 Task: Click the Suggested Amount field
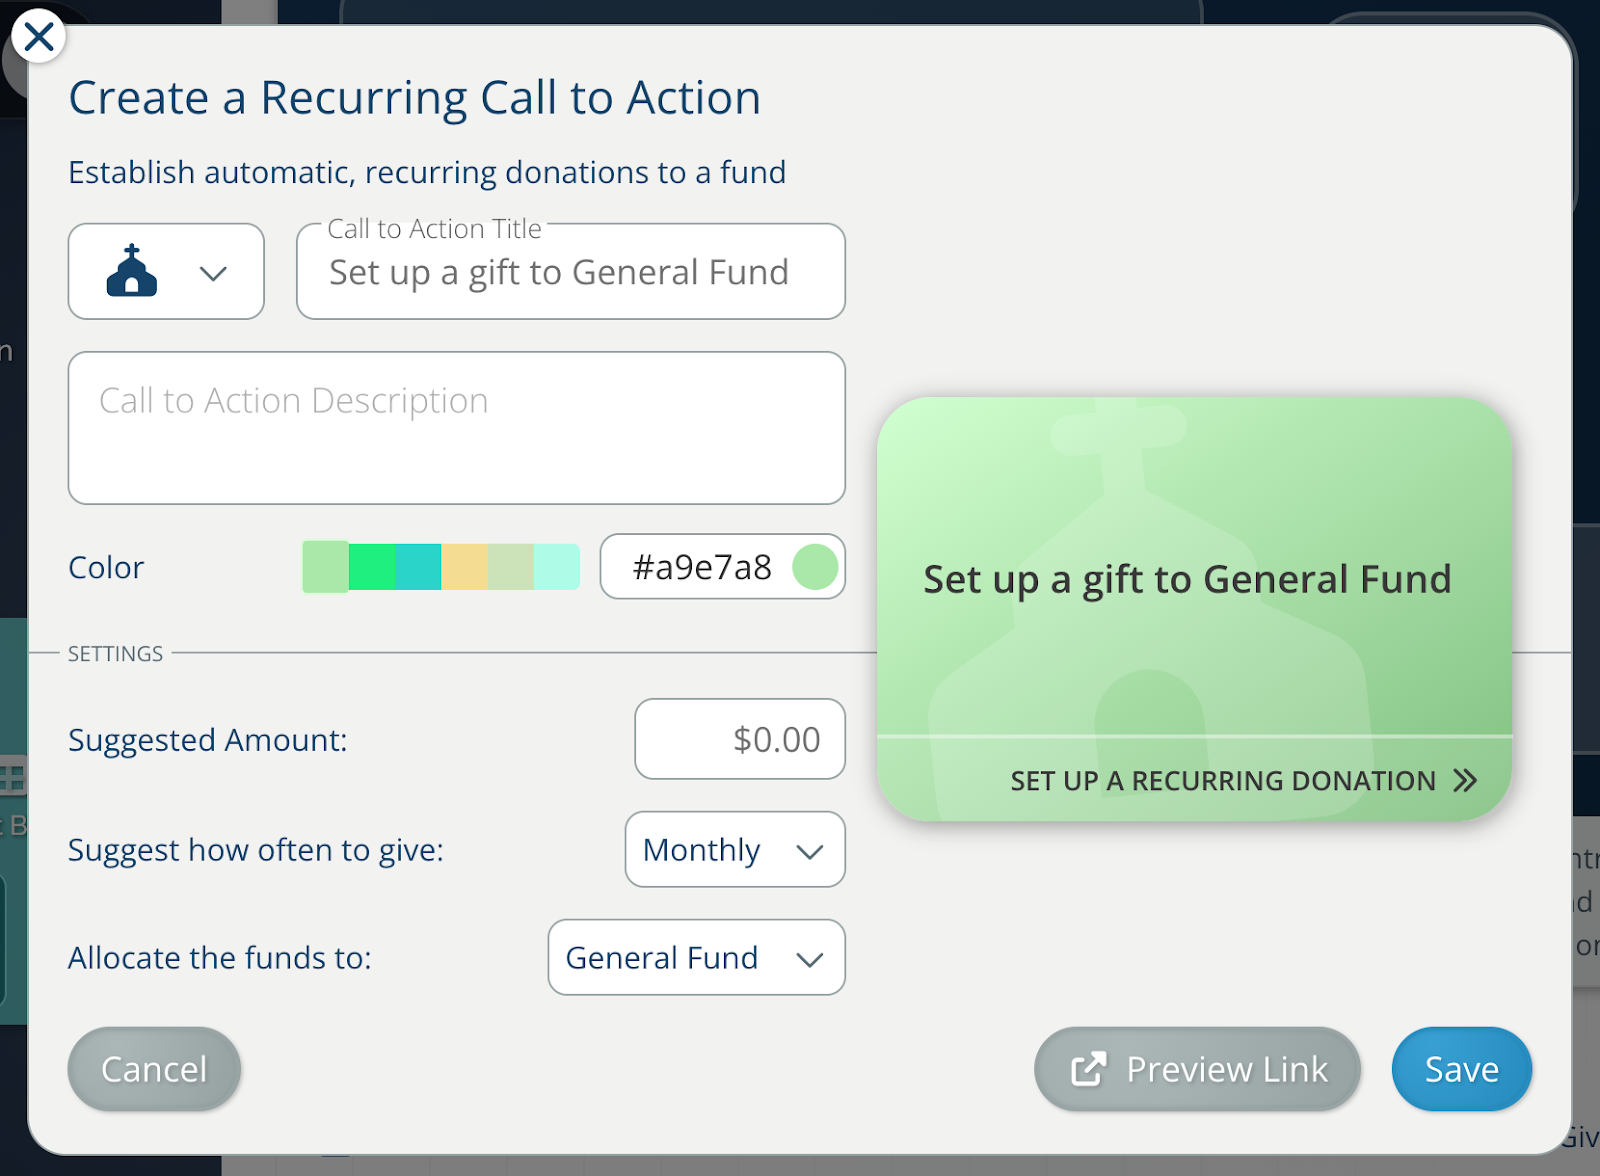tap(740, 740)
